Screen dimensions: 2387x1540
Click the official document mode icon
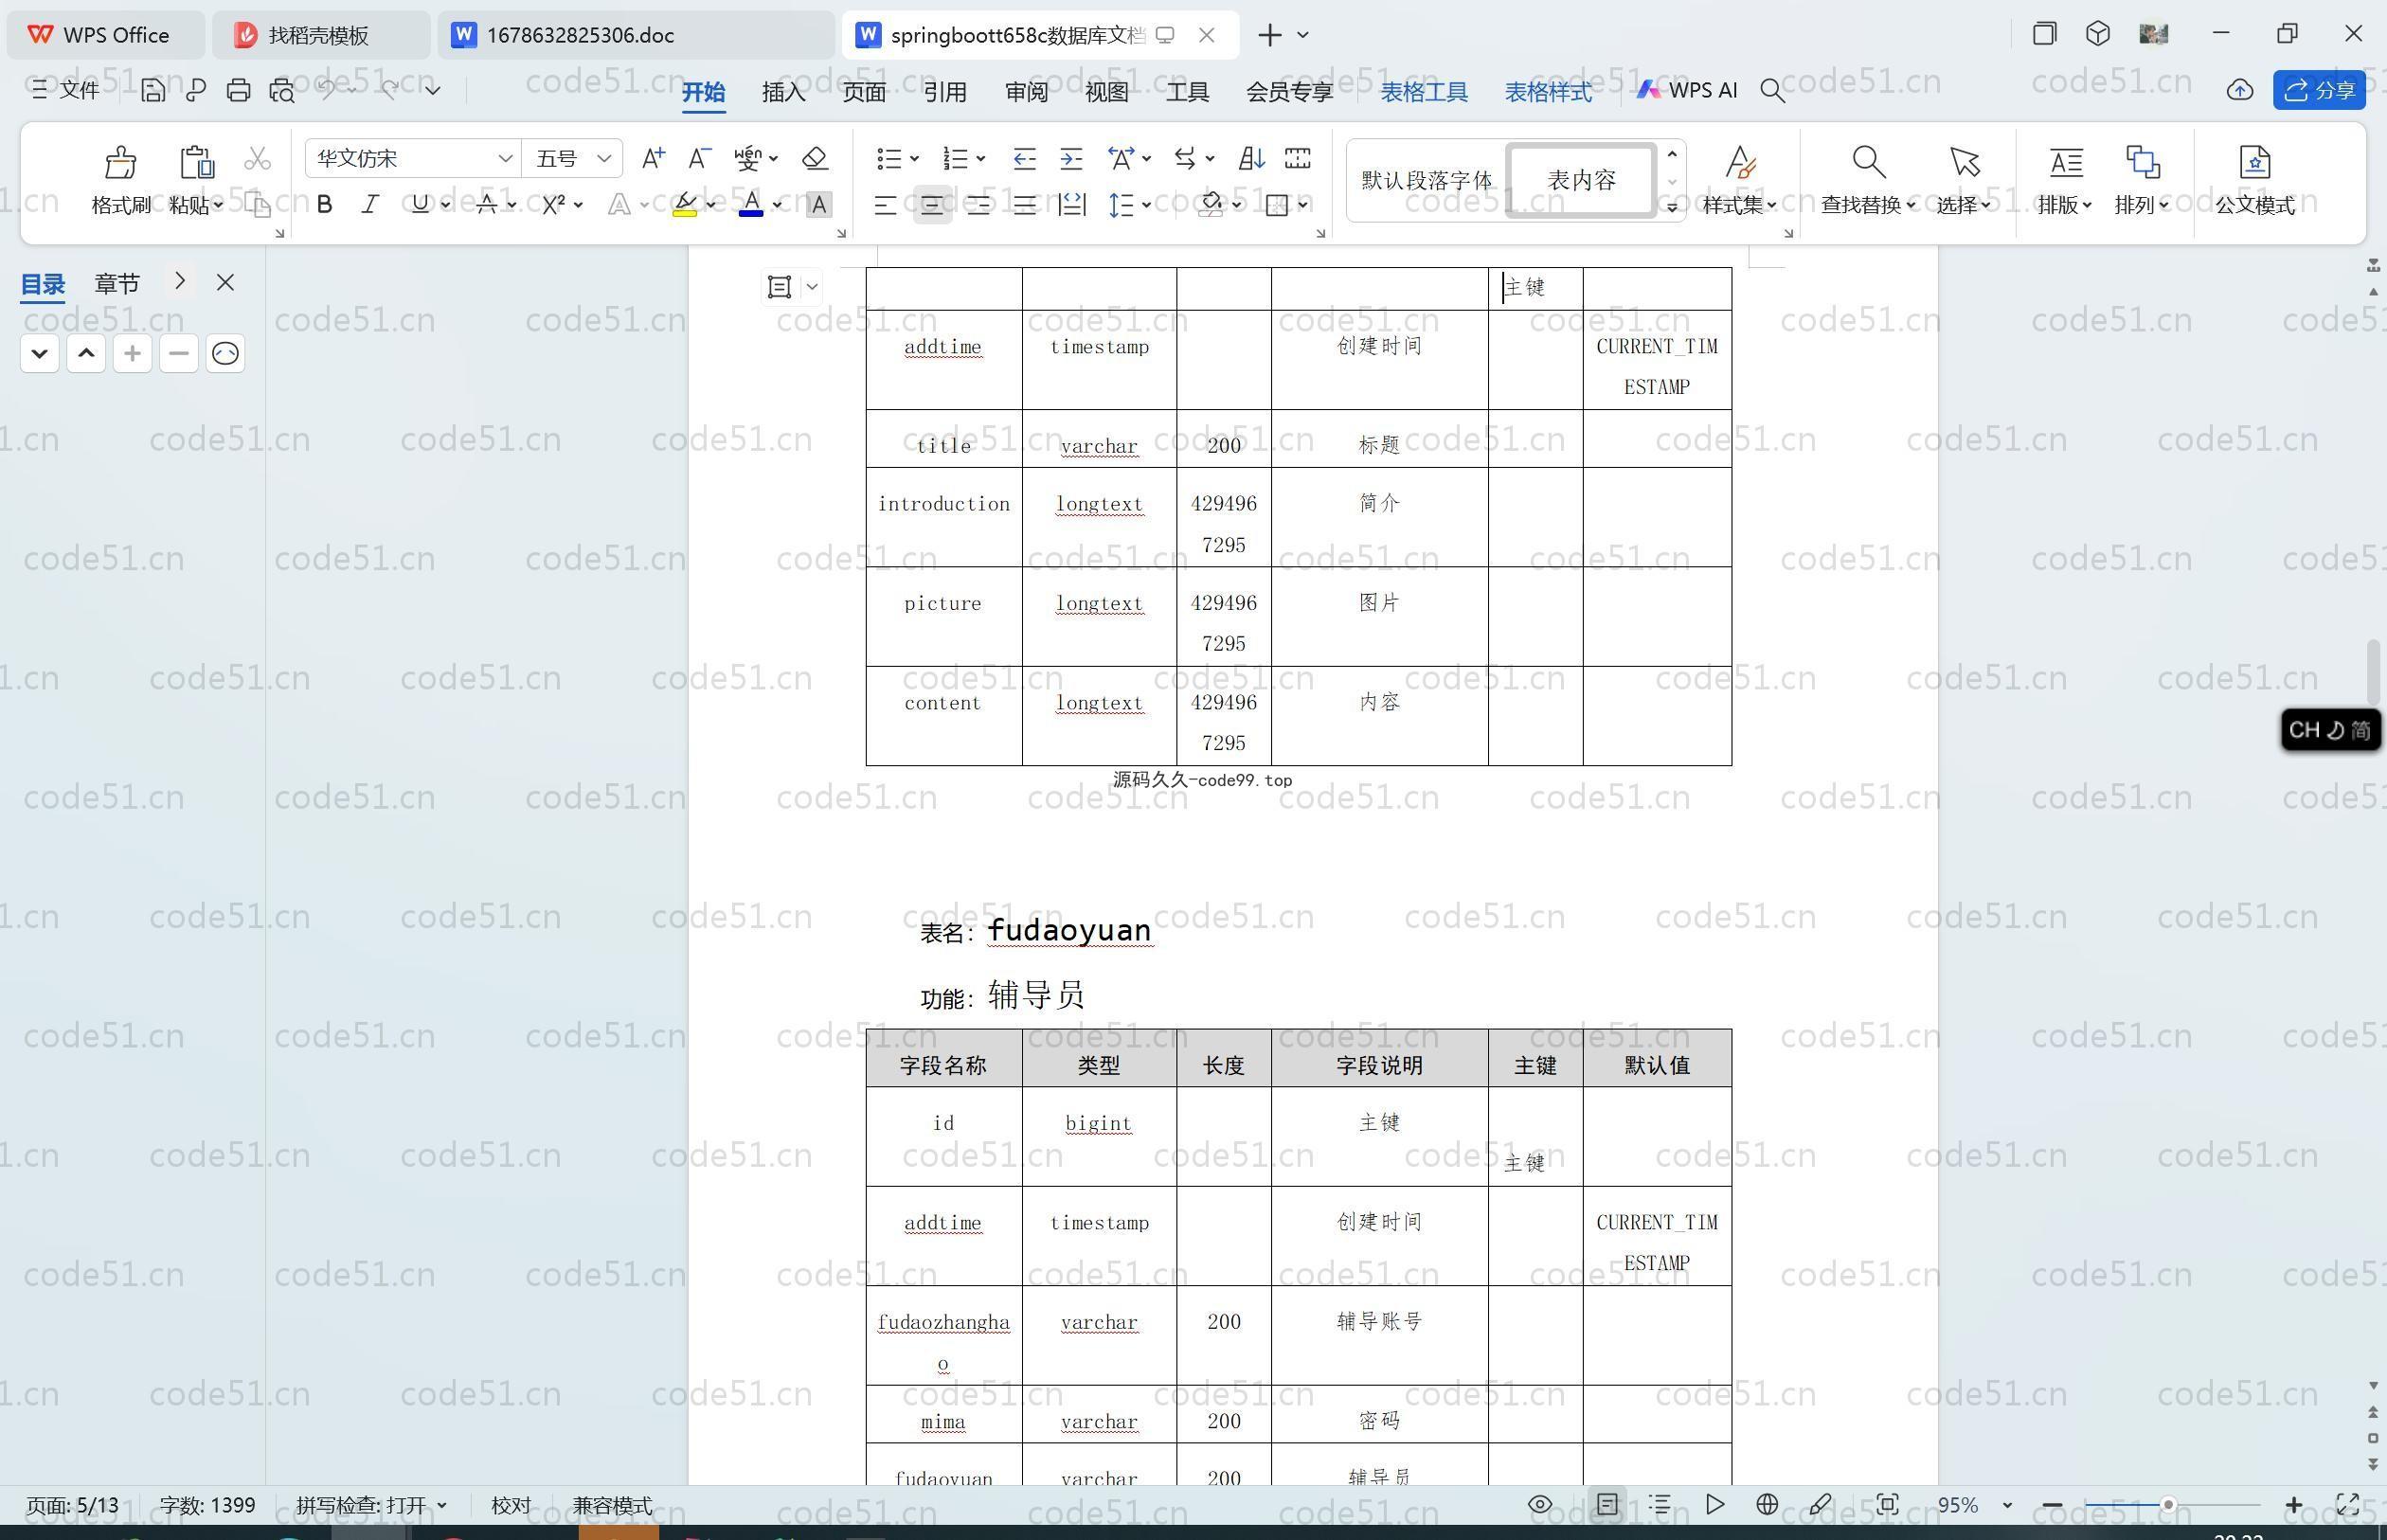click(2255, 162)
